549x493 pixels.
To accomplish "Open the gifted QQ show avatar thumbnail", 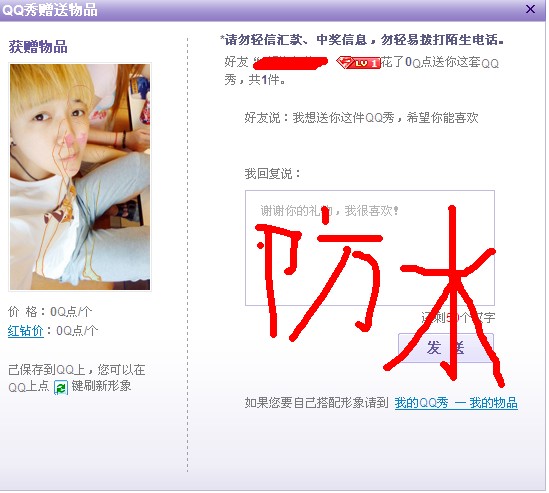I will pyautogui.click(x=80, y=177).
